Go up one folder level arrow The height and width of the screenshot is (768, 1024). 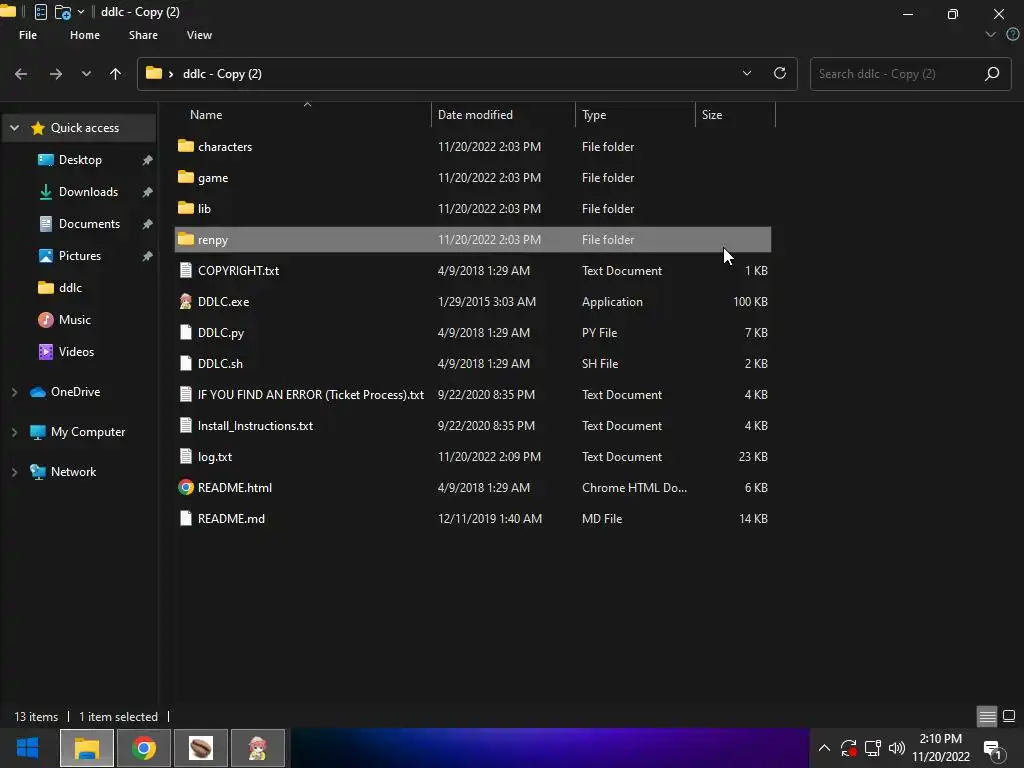(116, 74)
